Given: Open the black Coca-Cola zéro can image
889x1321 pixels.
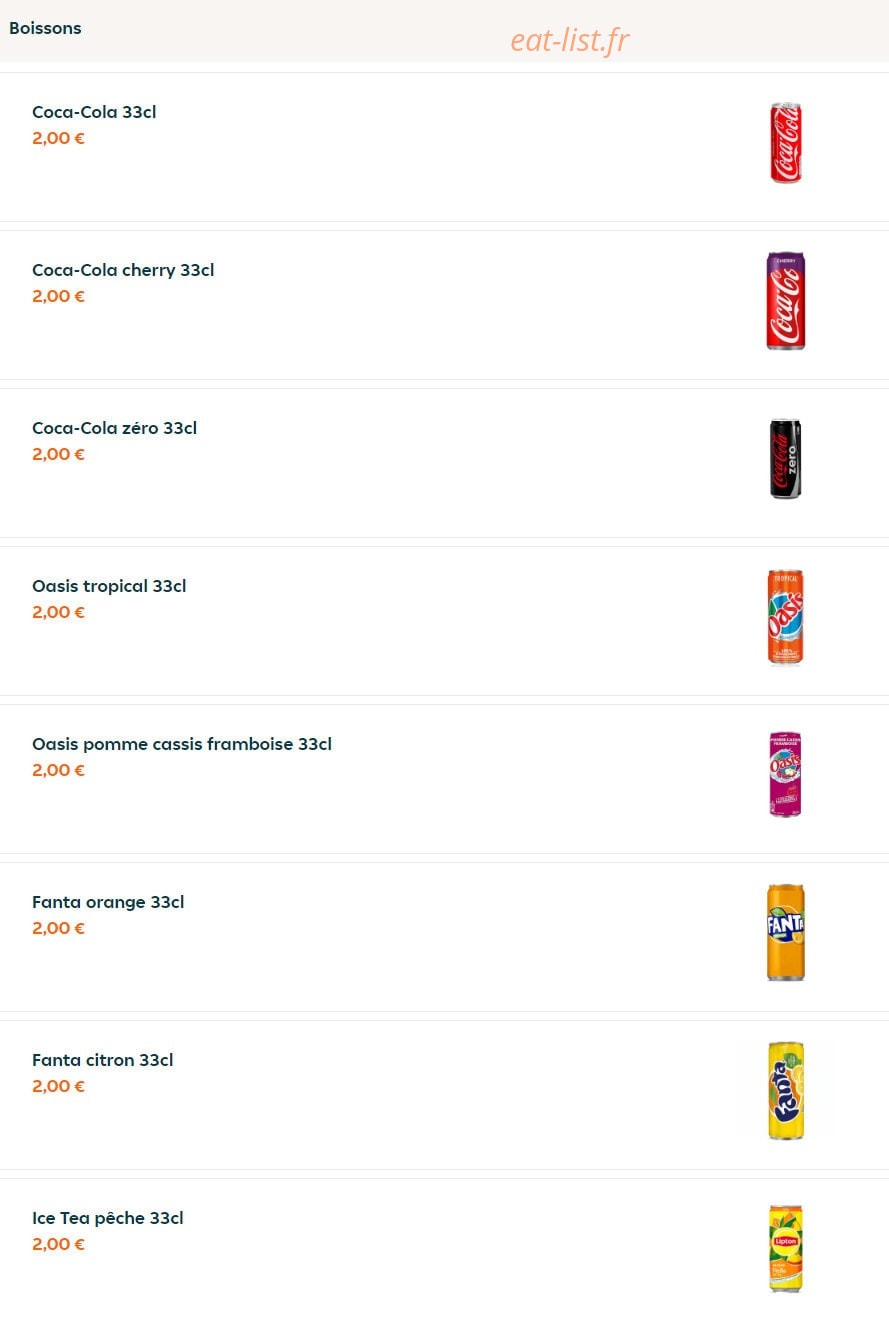Looking at the screenshot, I should point(786,459).
